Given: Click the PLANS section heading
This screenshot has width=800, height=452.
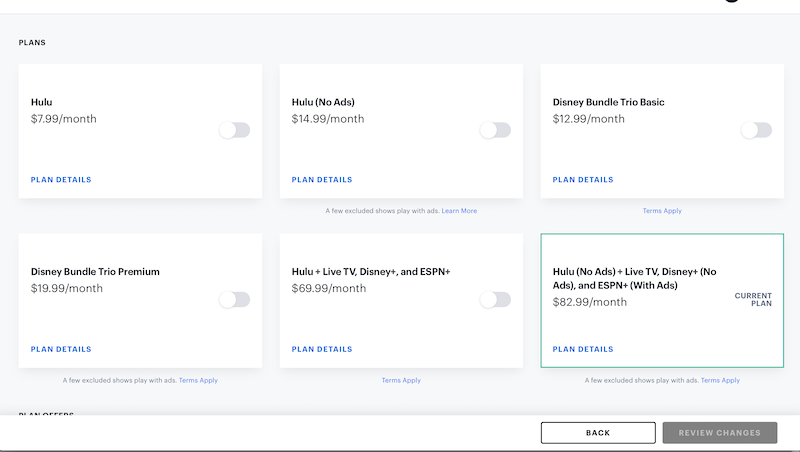Looking at the screenshot, I should [32, 42].
